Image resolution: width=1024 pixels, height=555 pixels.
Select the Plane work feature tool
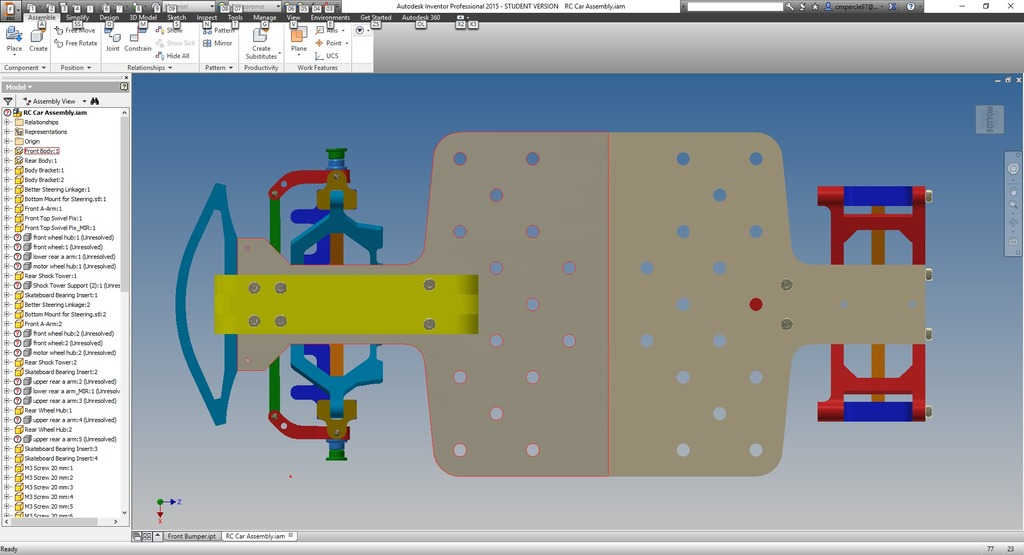pyautogui.click(x=298, y=40)
